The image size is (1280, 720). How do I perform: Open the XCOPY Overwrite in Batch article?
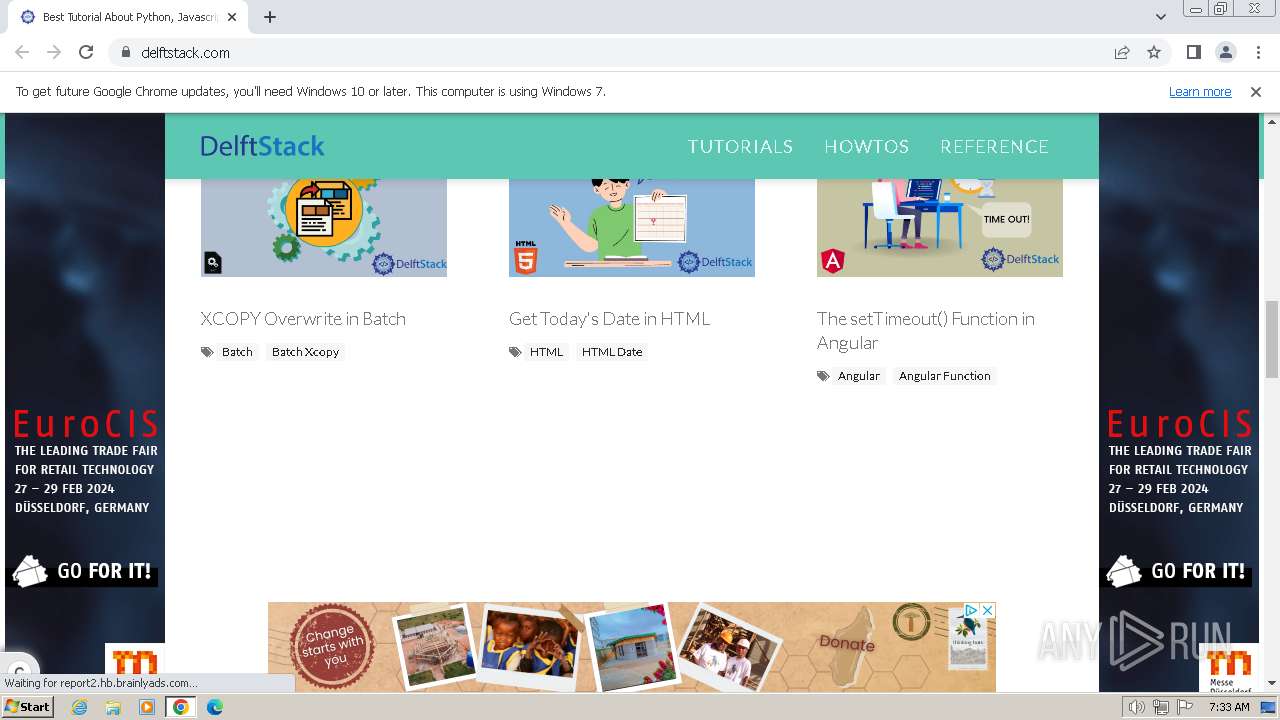click(303, 319)
